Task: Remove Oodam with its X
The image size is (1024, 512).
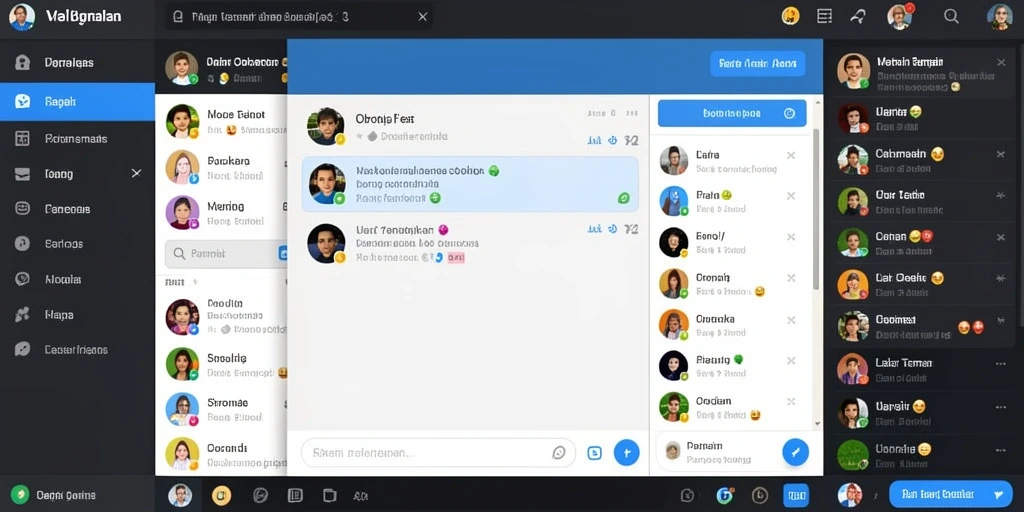Action: [x=791, y=402]
